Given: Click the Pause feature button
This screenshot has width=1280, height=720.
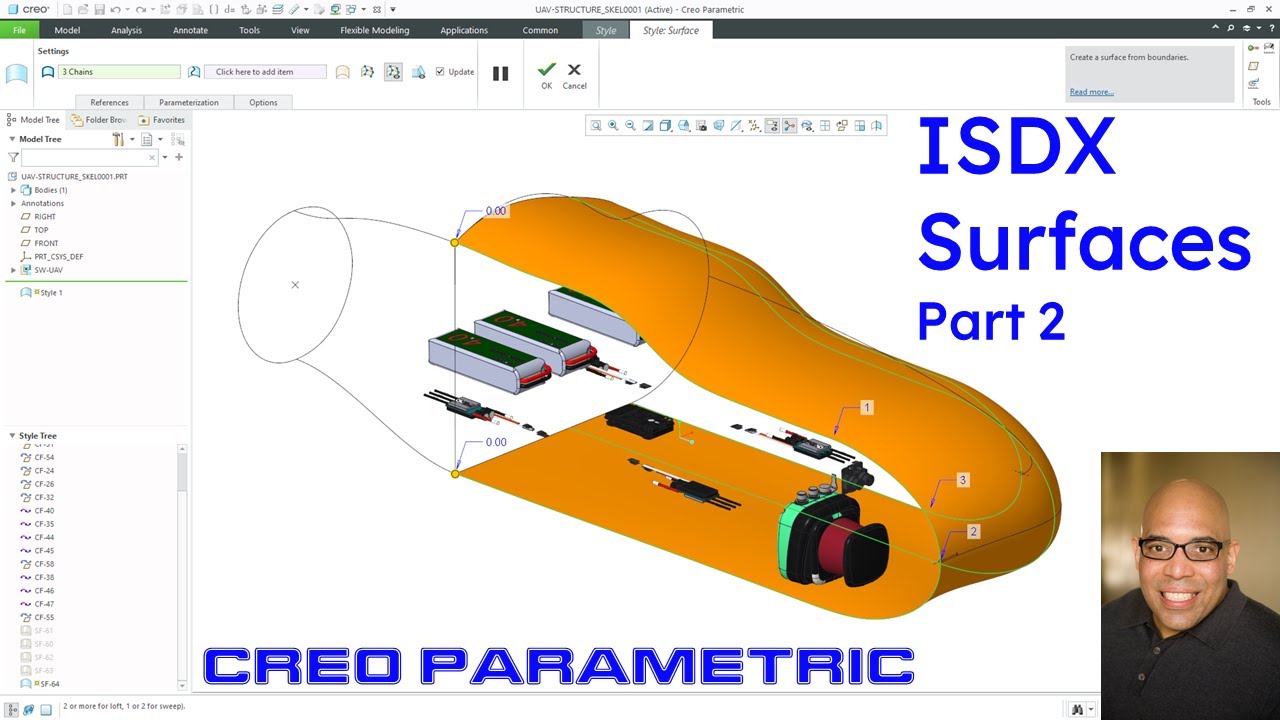Looking at the screenshot, I should point(500,73).
